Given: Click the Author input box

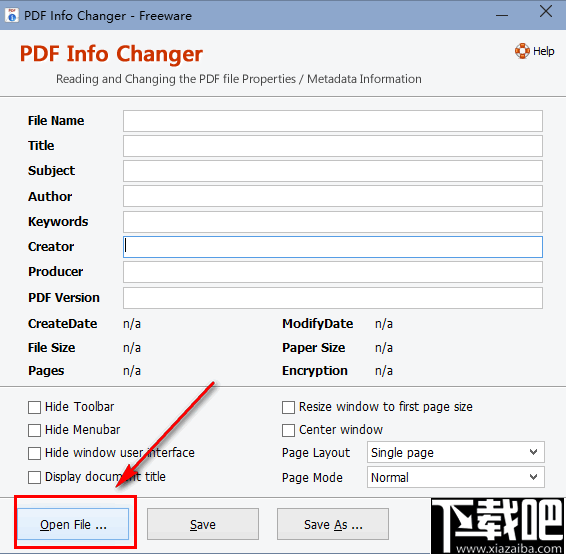Looking at the screenshot, I should pyautogui.click(x=332, y=196).
